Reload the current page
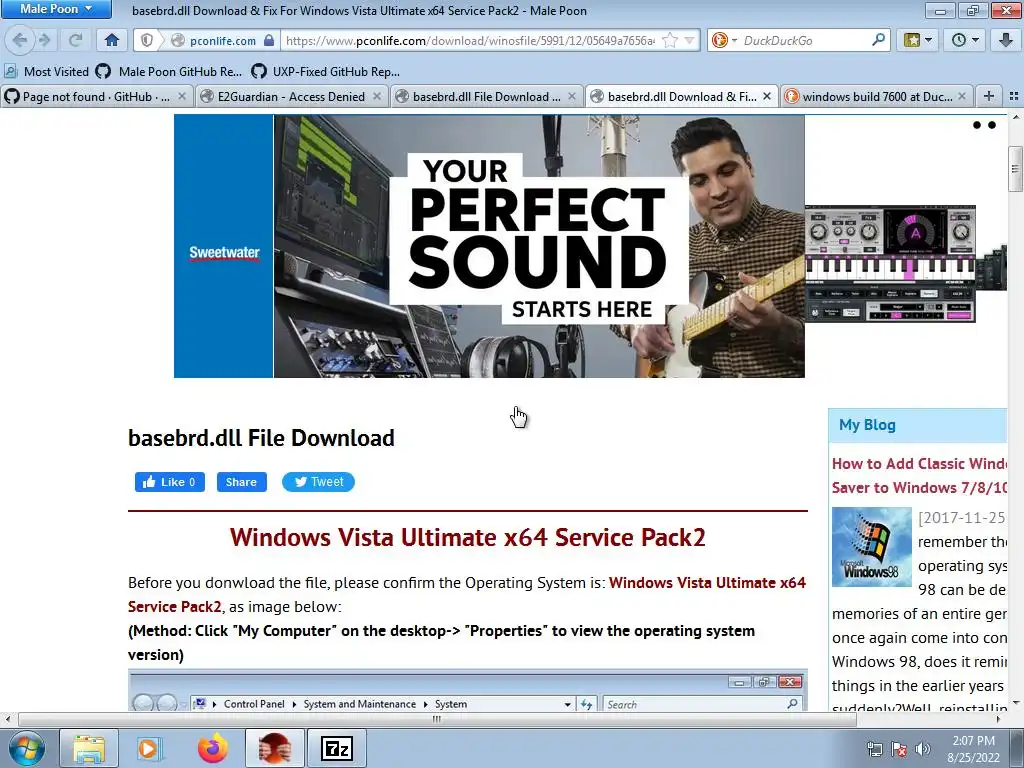Viewport: 1024px width, 768px height. coord(76,40)
